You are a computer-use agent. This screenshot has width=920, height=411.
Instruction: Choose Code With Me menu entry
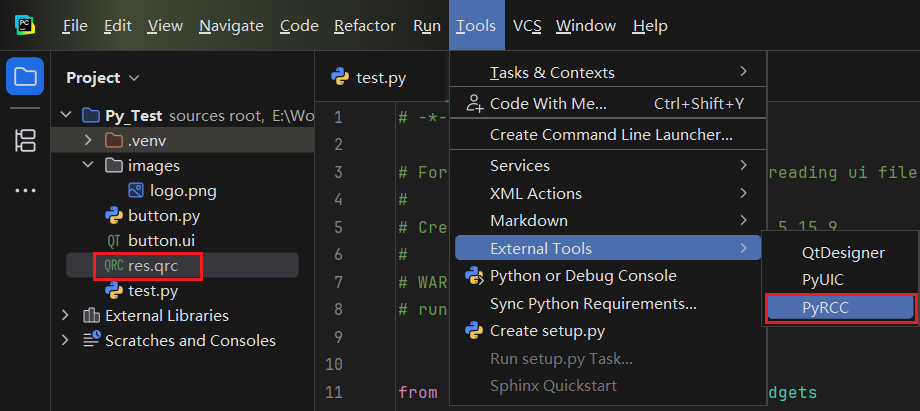click(608, 103)
